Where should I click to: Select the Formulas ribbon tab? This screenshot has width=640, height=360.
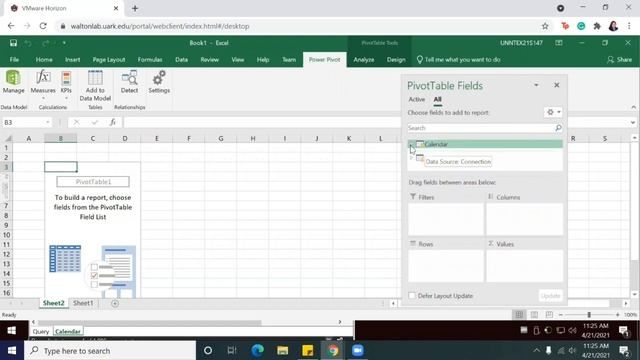[150, 60]
